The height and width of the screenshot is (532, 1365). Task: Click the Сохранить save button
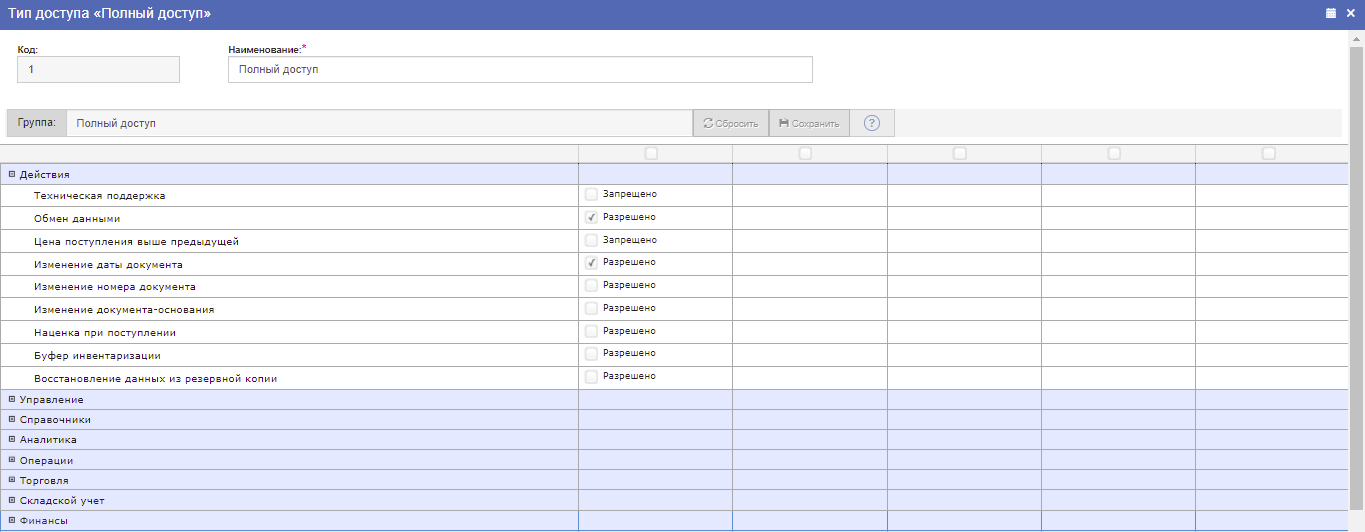(x=809, y=123)
